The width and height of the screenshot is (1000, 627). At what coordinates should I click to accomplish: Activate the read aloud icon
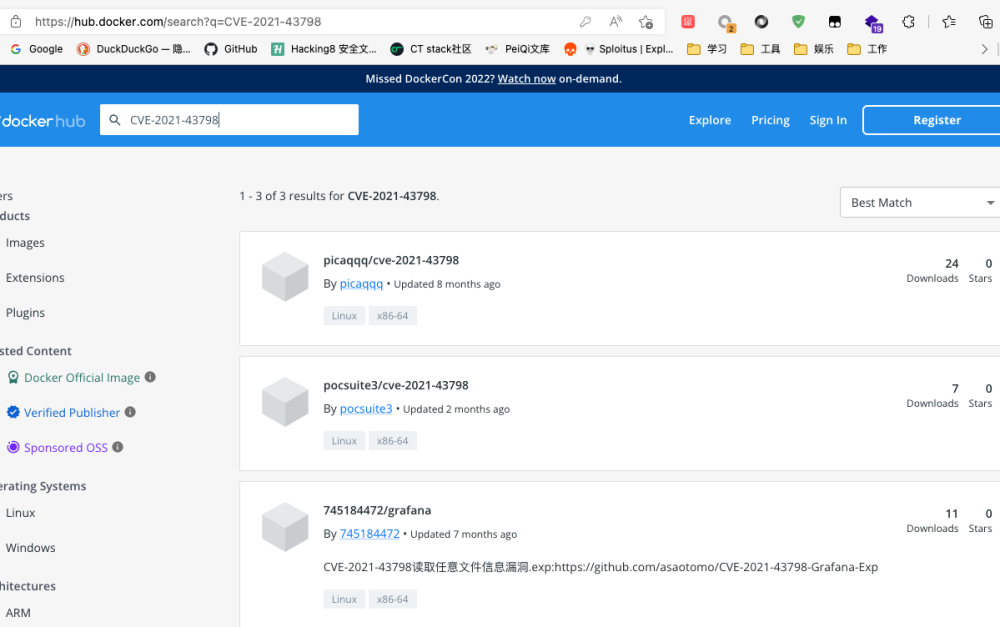pos(615,22)
